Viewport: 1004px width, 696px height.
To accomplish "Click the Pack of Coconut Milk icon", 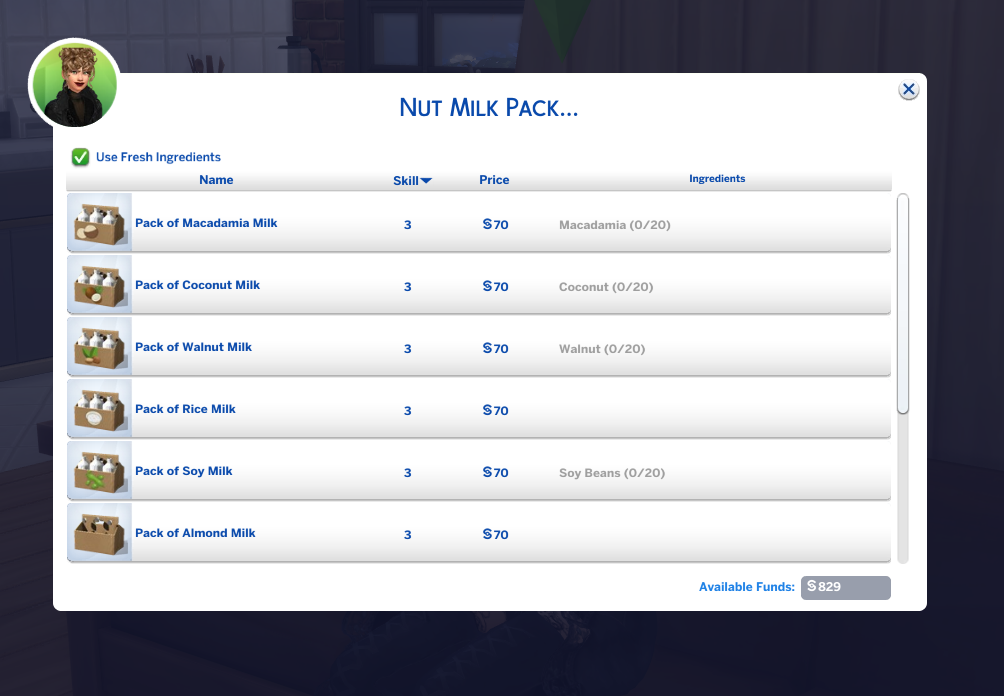I will 99,284.
